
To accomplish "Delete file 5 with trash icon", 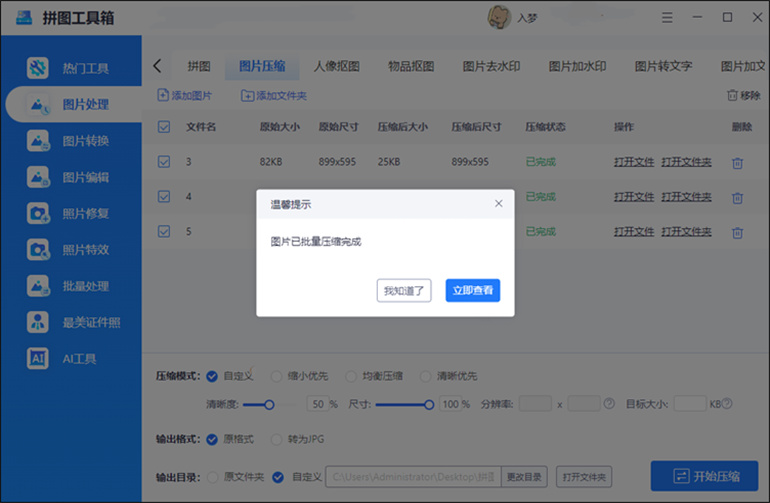I will point(737,232).
